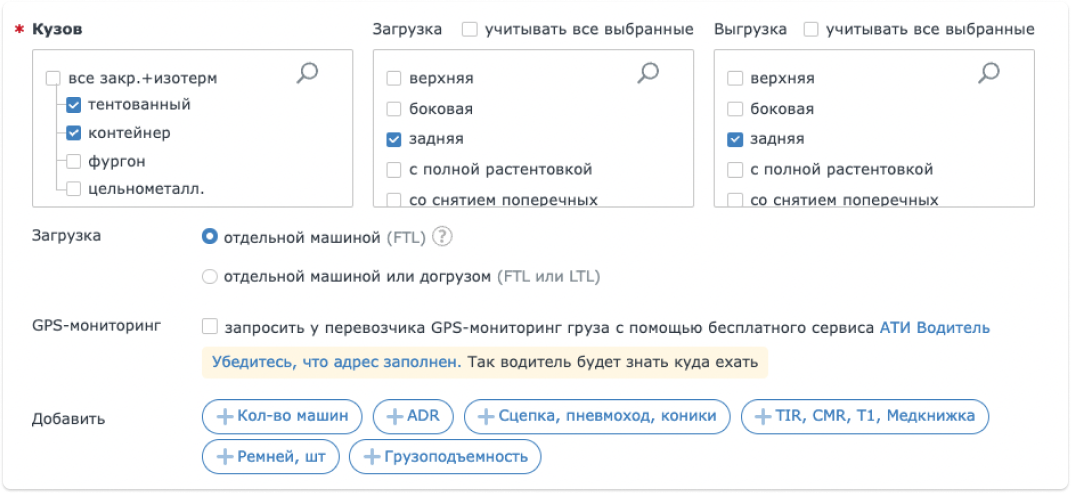Check the фургон body type
This screenshot has height=494, width=1072.
(x=74, y=160)
